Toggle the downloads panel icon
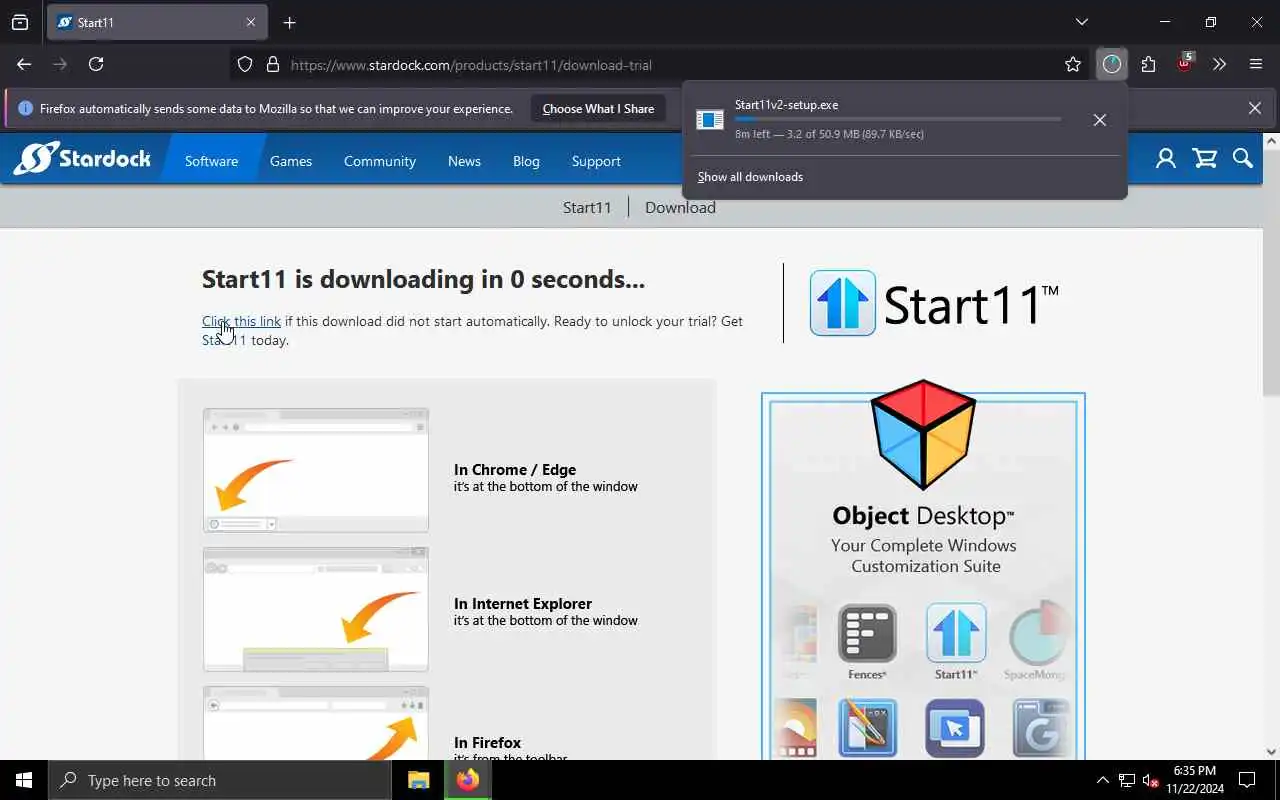1280x800 pixels. [1112, 64]
